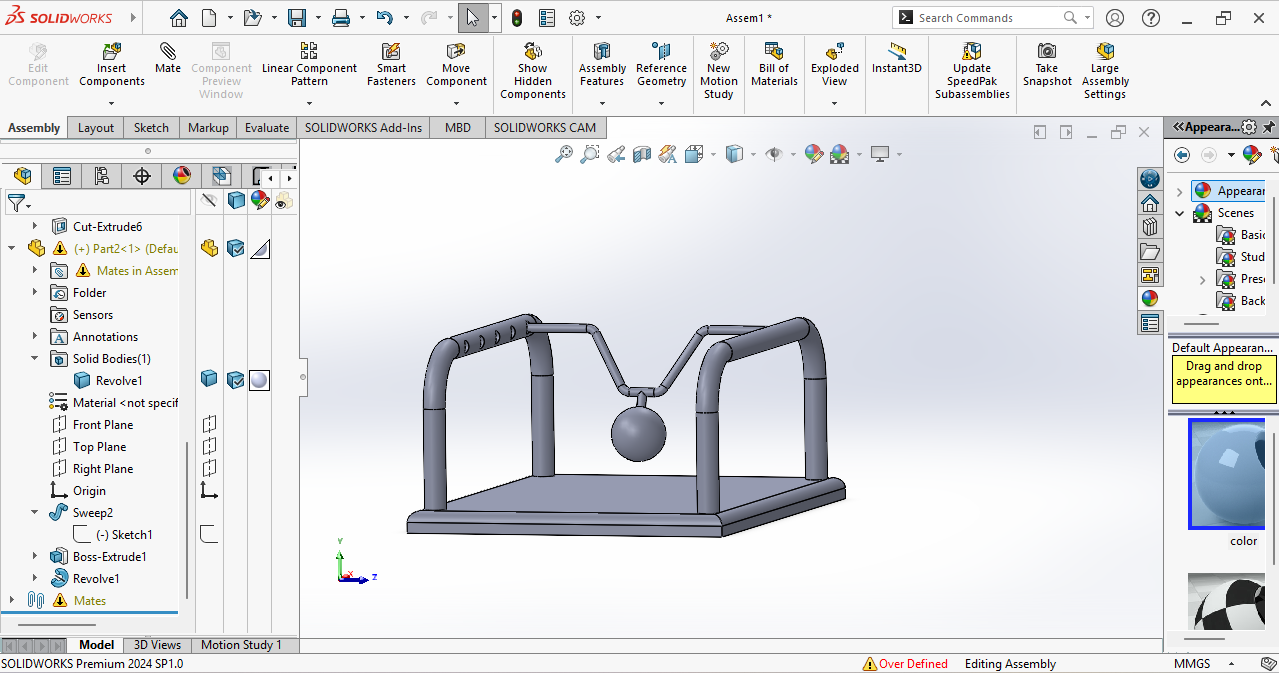Open the 3D Views tab

coord(157,645)
